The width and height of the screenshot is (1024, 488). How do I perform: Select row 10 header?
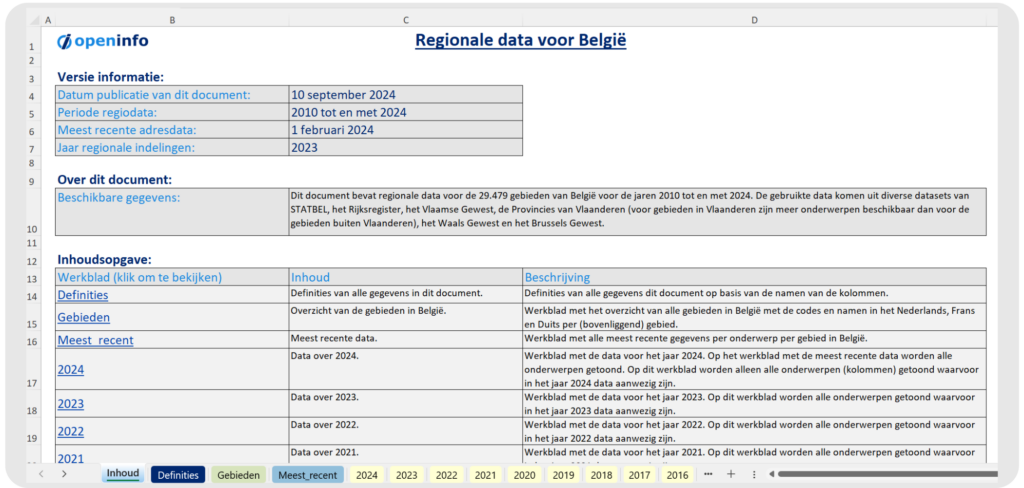tap(32, 228)
